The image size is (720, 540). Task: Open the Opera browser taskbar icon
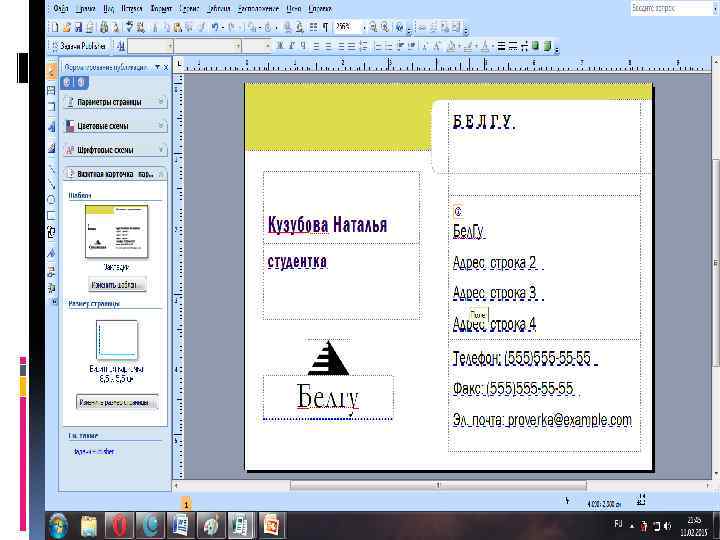click(119, 525)
